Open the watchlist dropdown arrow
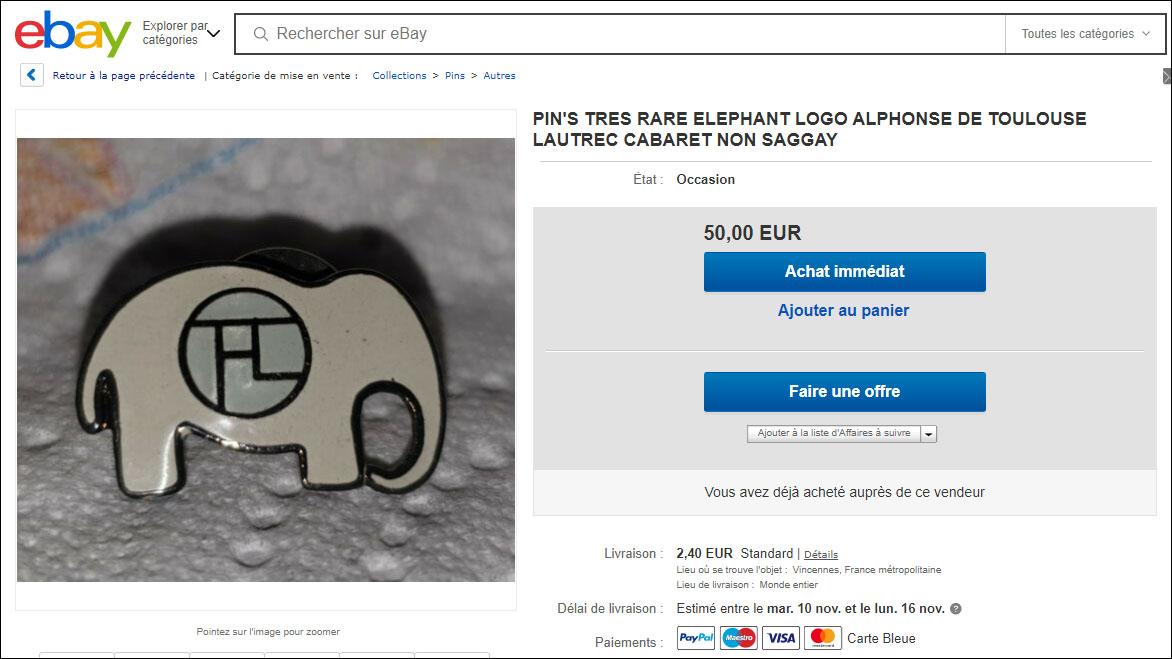 928,434
